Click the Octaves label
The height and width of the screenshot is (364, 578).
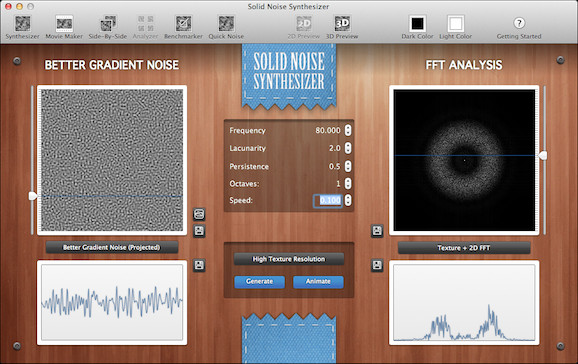coord(244,184)
